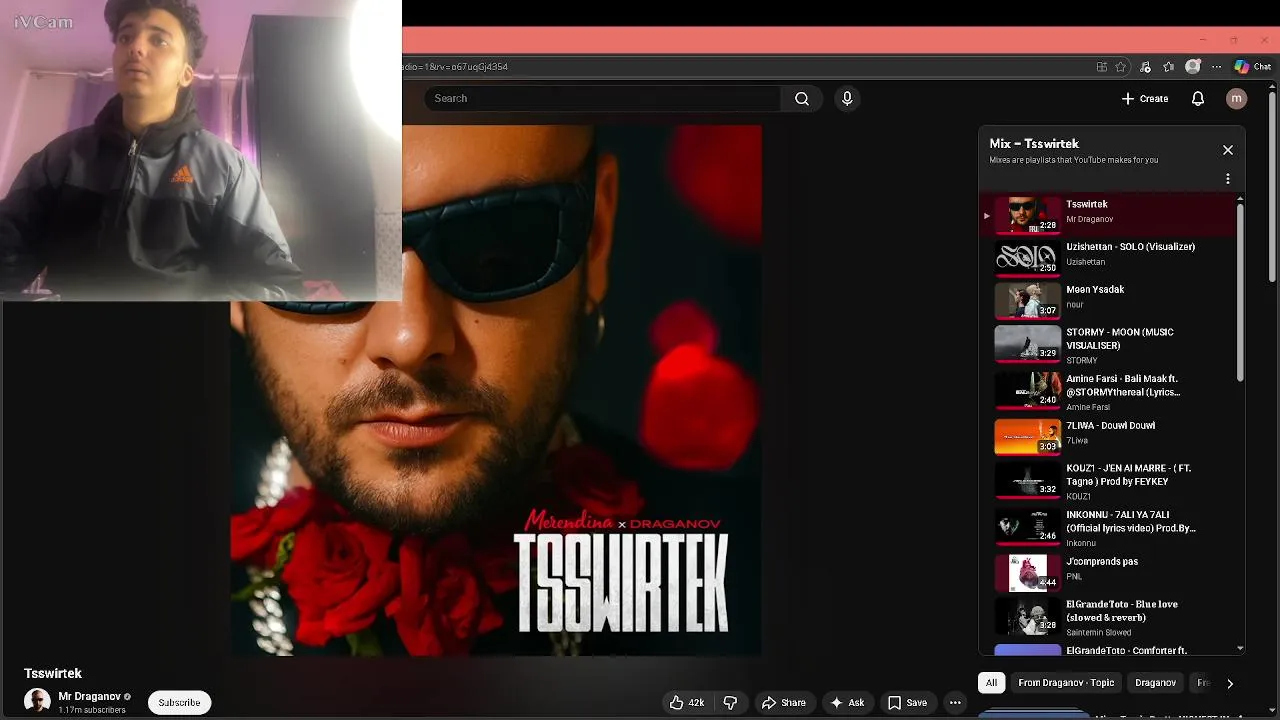Open the Edge favorites collection icon
The width and height of the screenshot is (1280, 720).
click(1168, 67)
